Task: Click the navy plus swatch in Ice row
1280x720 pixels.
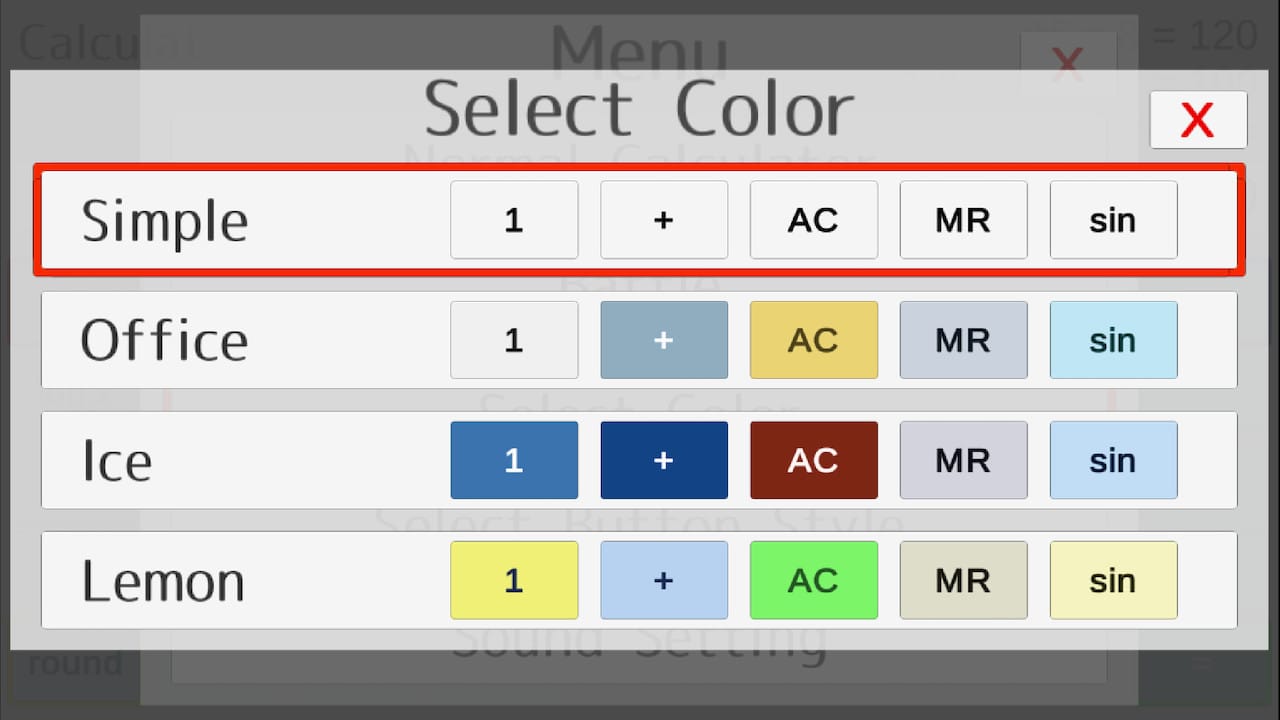Action: pos(664,460)
